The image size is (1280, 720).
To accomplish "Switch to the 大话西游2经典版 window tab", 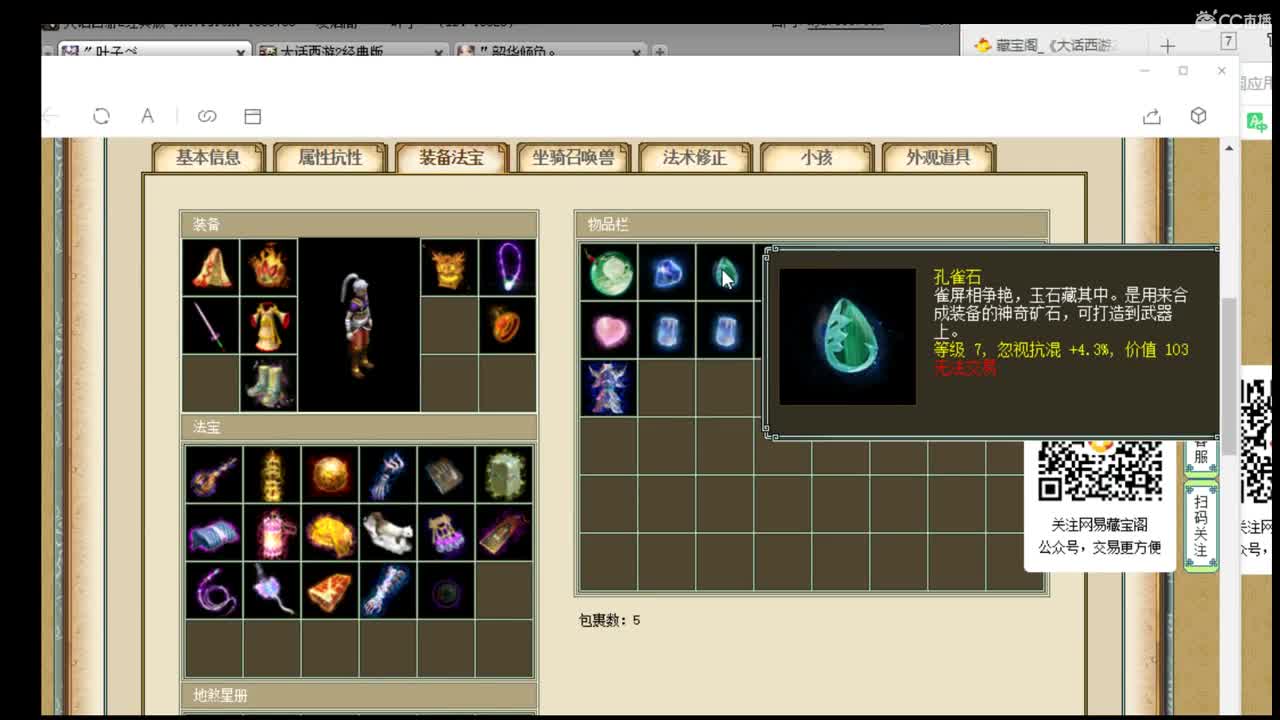I will click(x=352, y=50).
